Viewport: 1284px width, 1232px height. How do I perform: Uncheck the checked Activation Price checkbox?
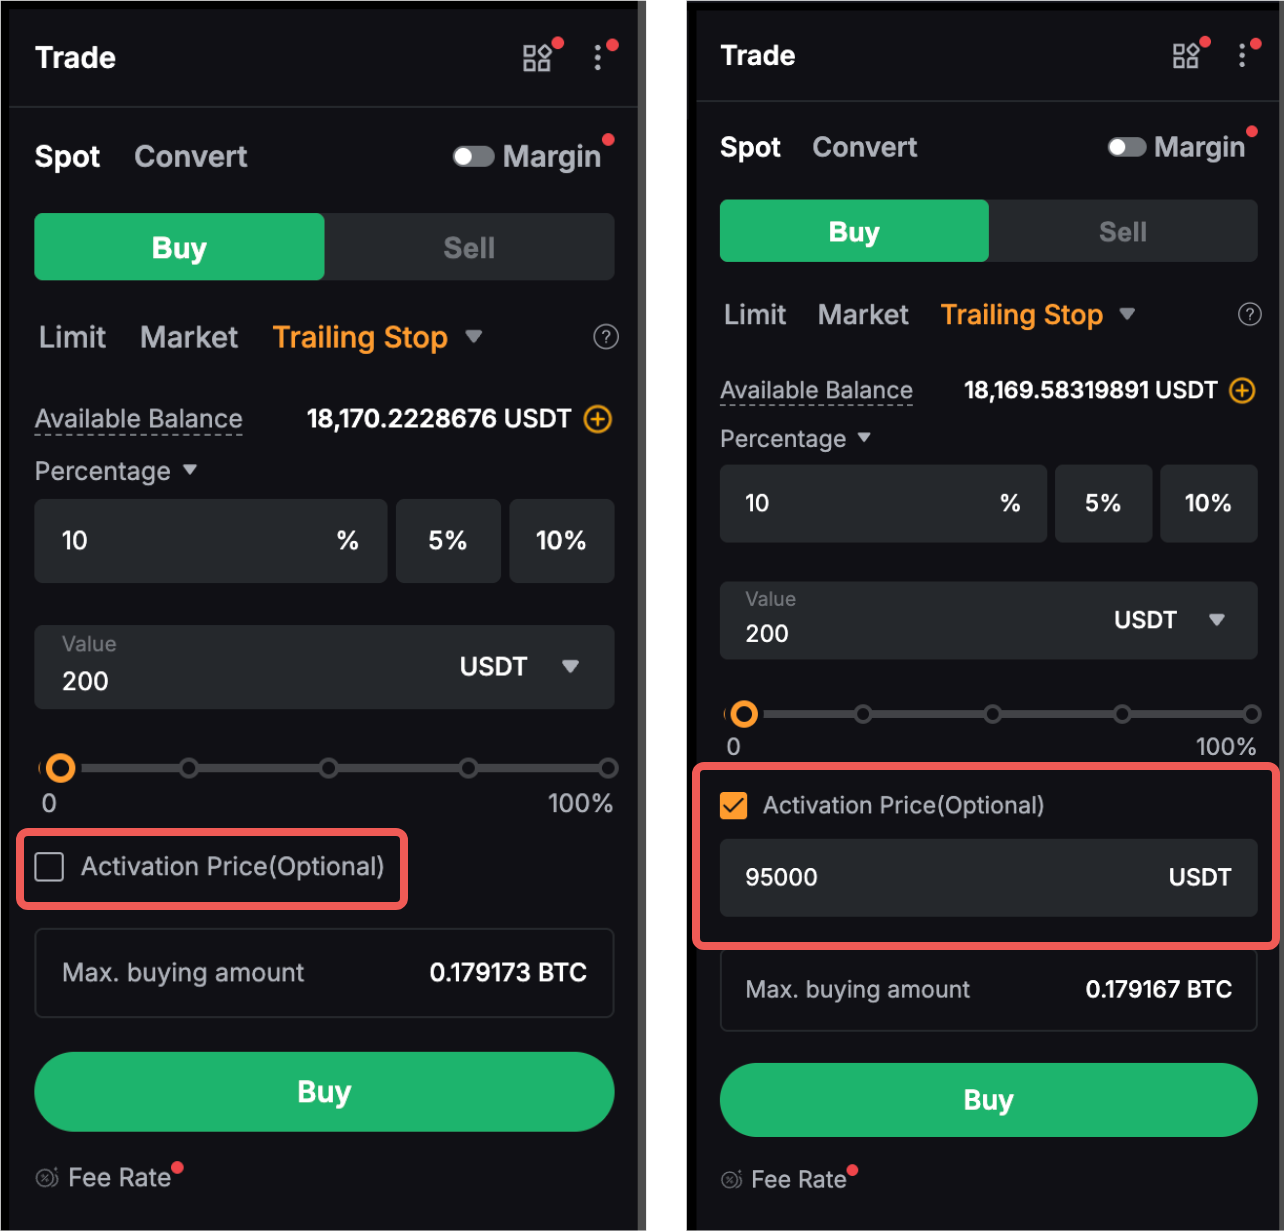[x=734, y=806]
